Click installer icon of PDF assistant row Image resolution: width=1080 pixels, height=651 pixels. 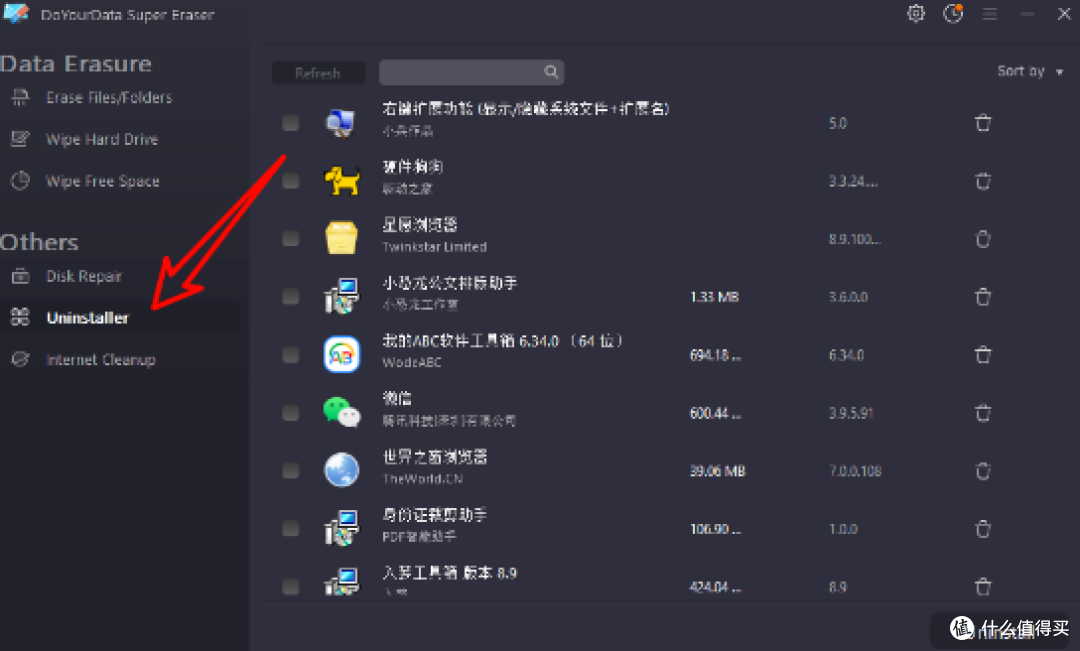click(342, 528)
